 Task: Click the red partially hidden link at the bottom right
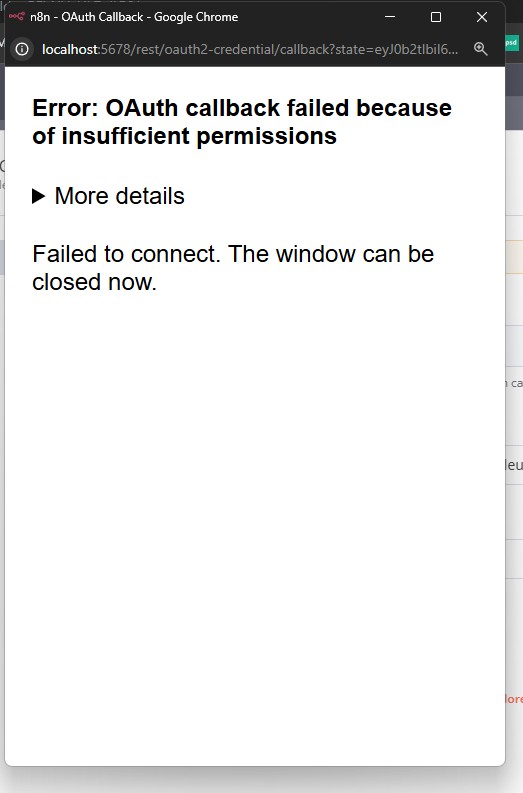[x=514, y=699]
